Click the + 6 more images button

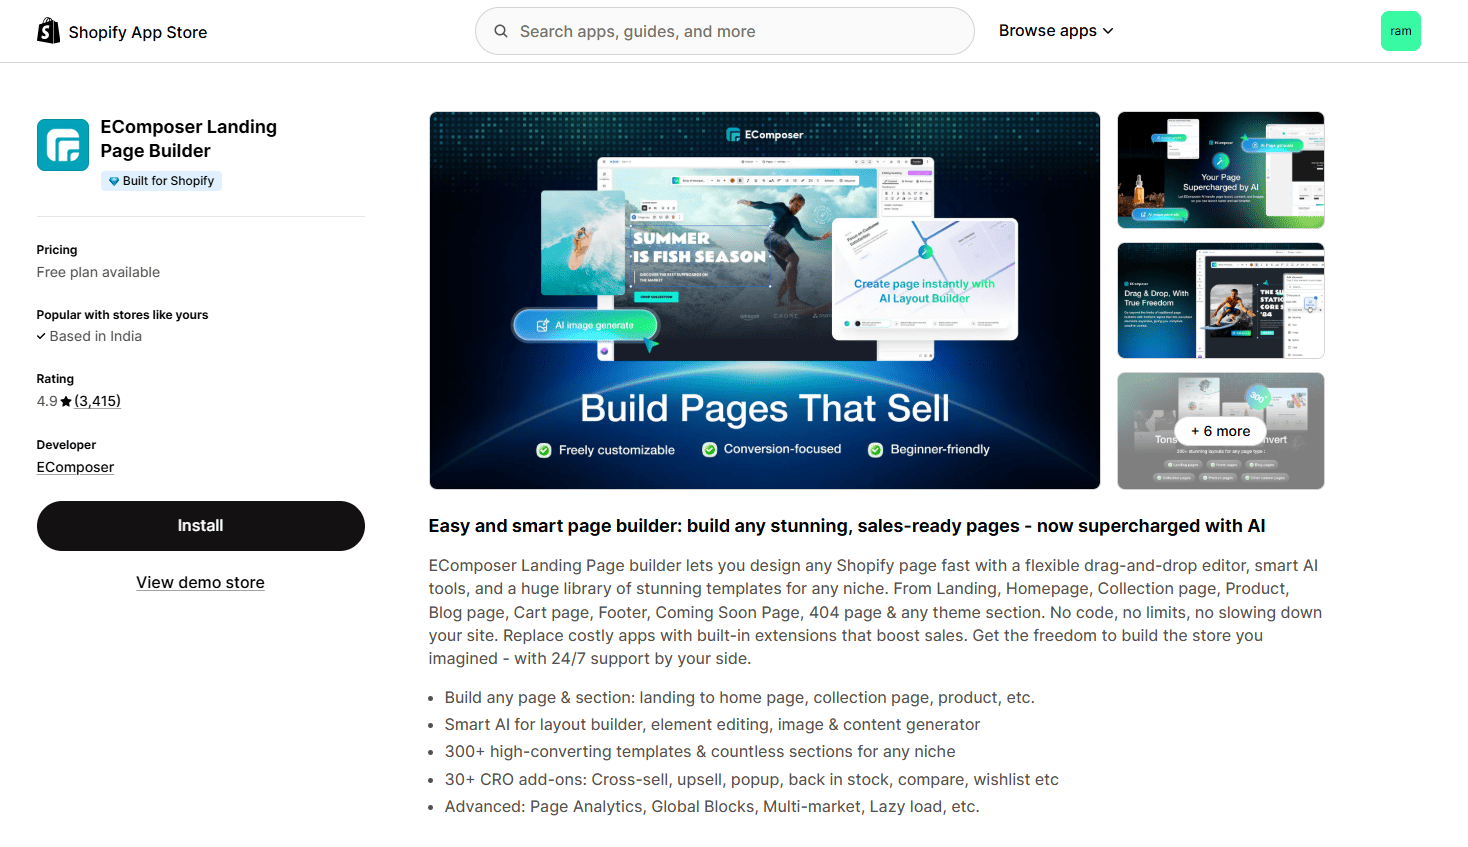coord(1221,431)
